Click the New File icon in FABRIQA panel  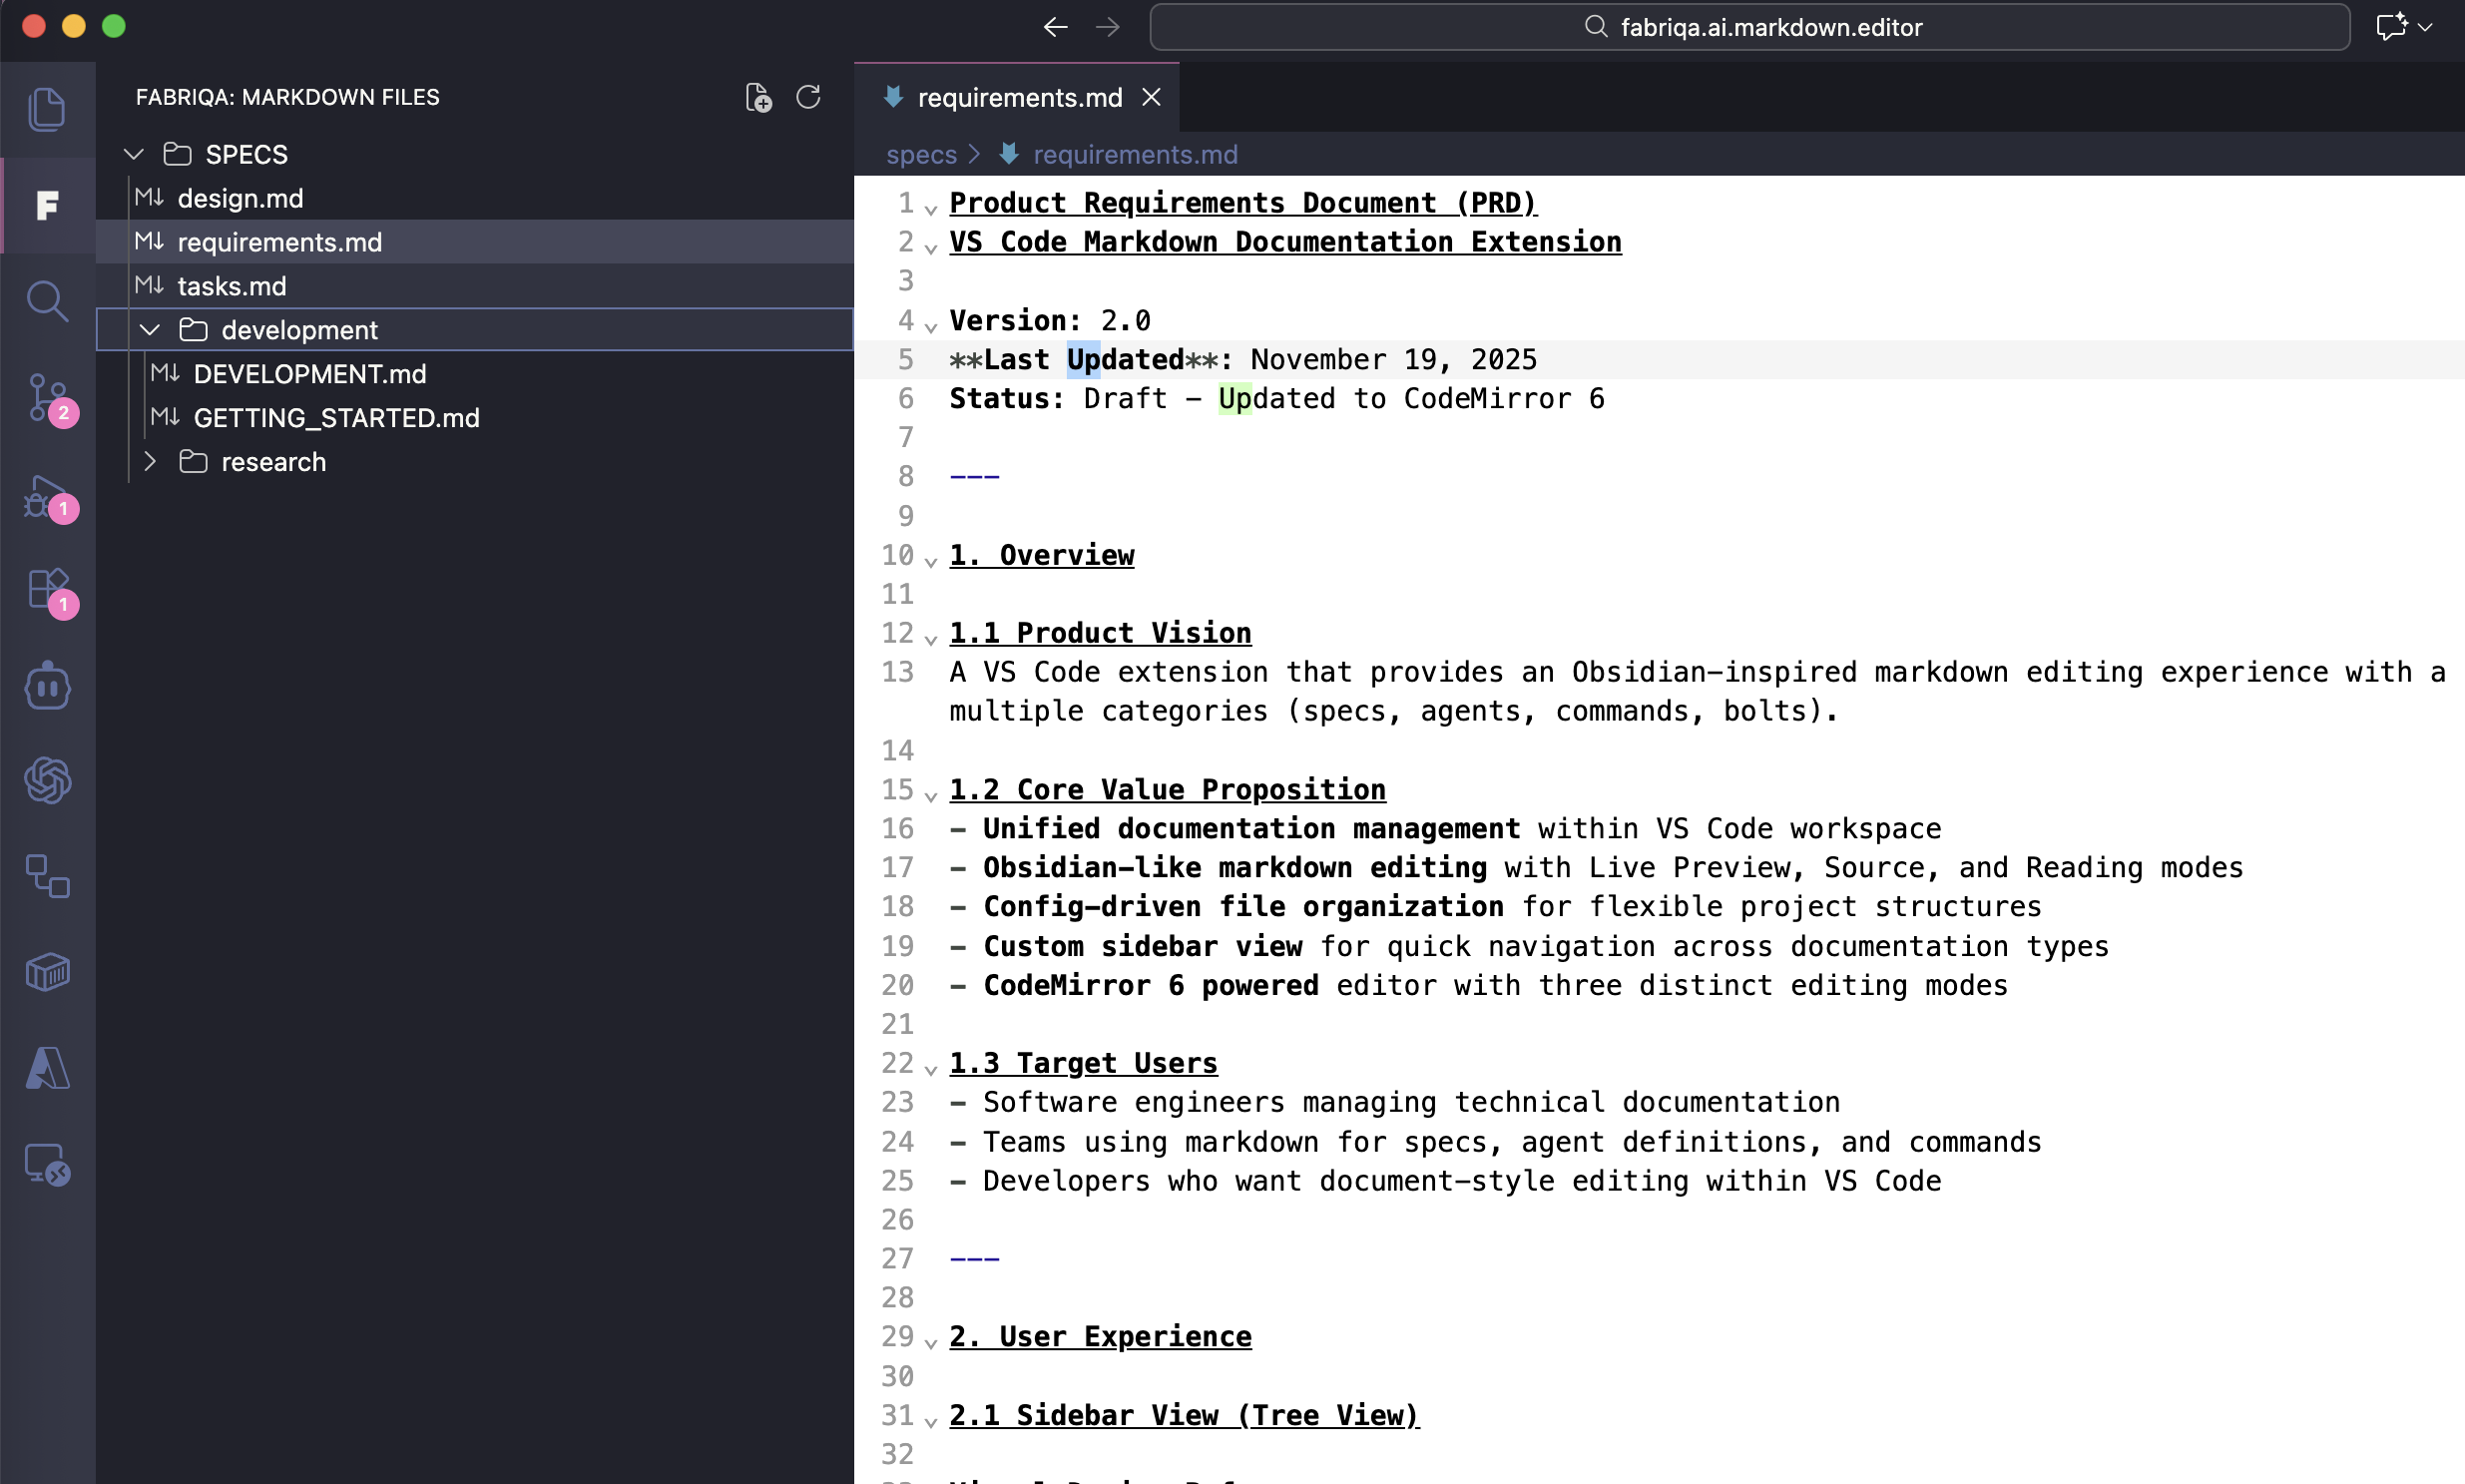(x=759, y=96)
